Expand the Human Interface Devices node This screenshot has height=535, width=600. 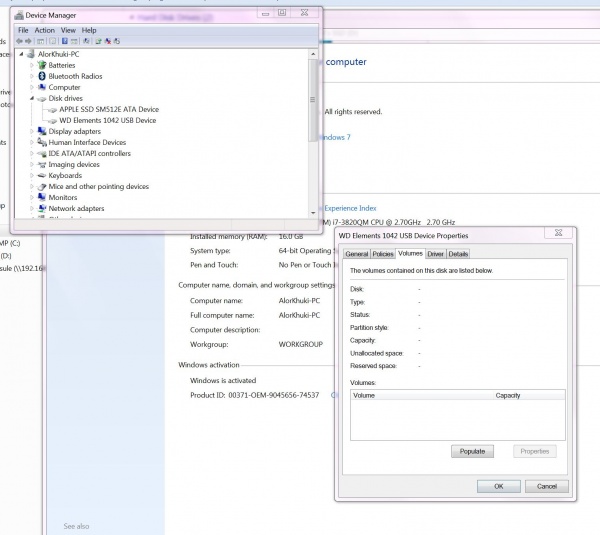tap(32, 142)
